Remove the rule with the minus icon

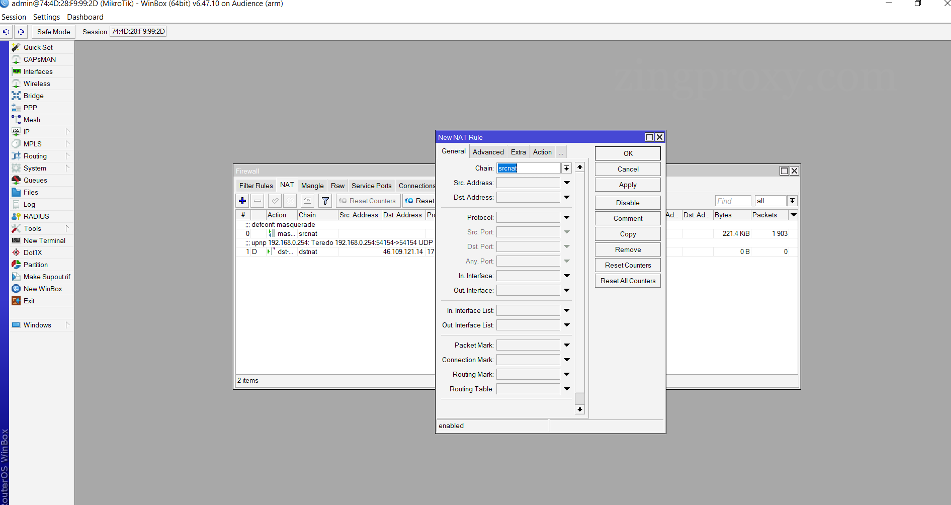coord(258,201)
